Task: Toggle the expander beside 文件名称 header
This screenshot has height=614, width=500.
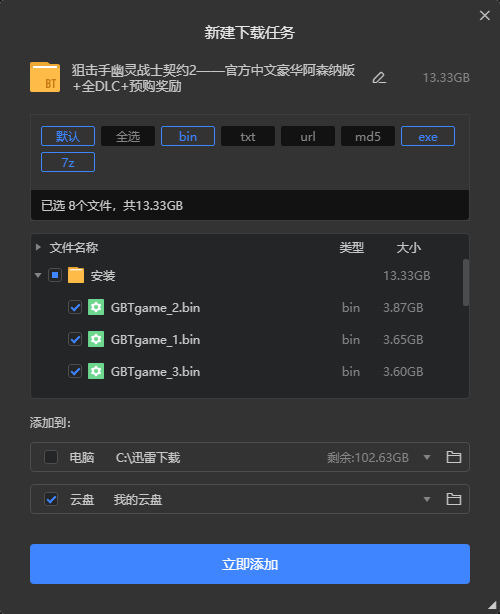Action: (x=38, y=247)
